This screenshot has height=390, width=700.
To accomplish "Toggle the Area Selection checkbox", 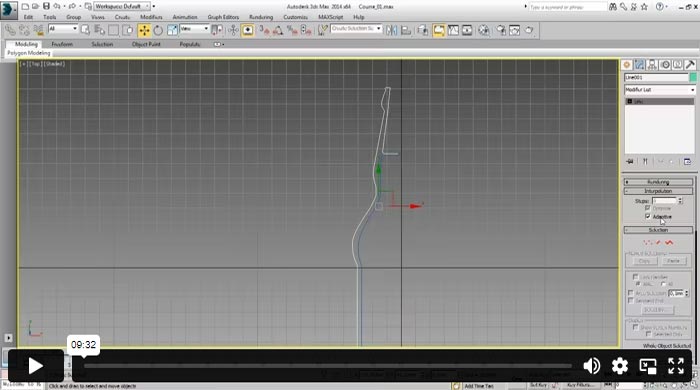I will pos(631,293).
